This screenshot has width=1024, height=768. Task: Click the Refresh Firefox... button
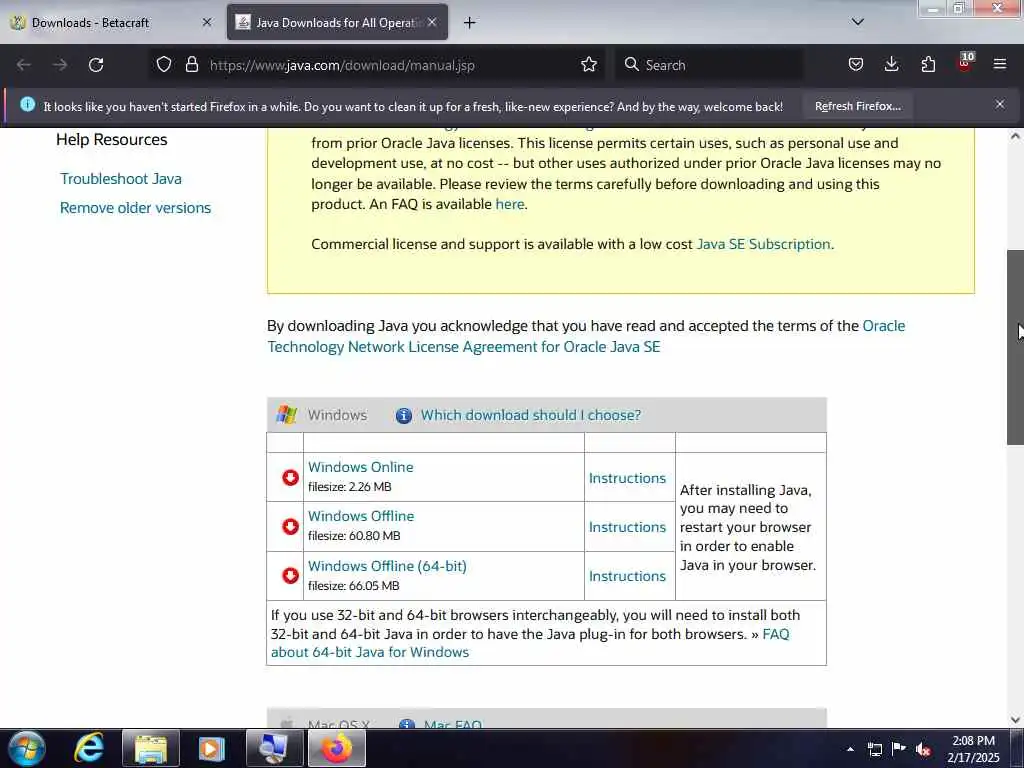857,106
